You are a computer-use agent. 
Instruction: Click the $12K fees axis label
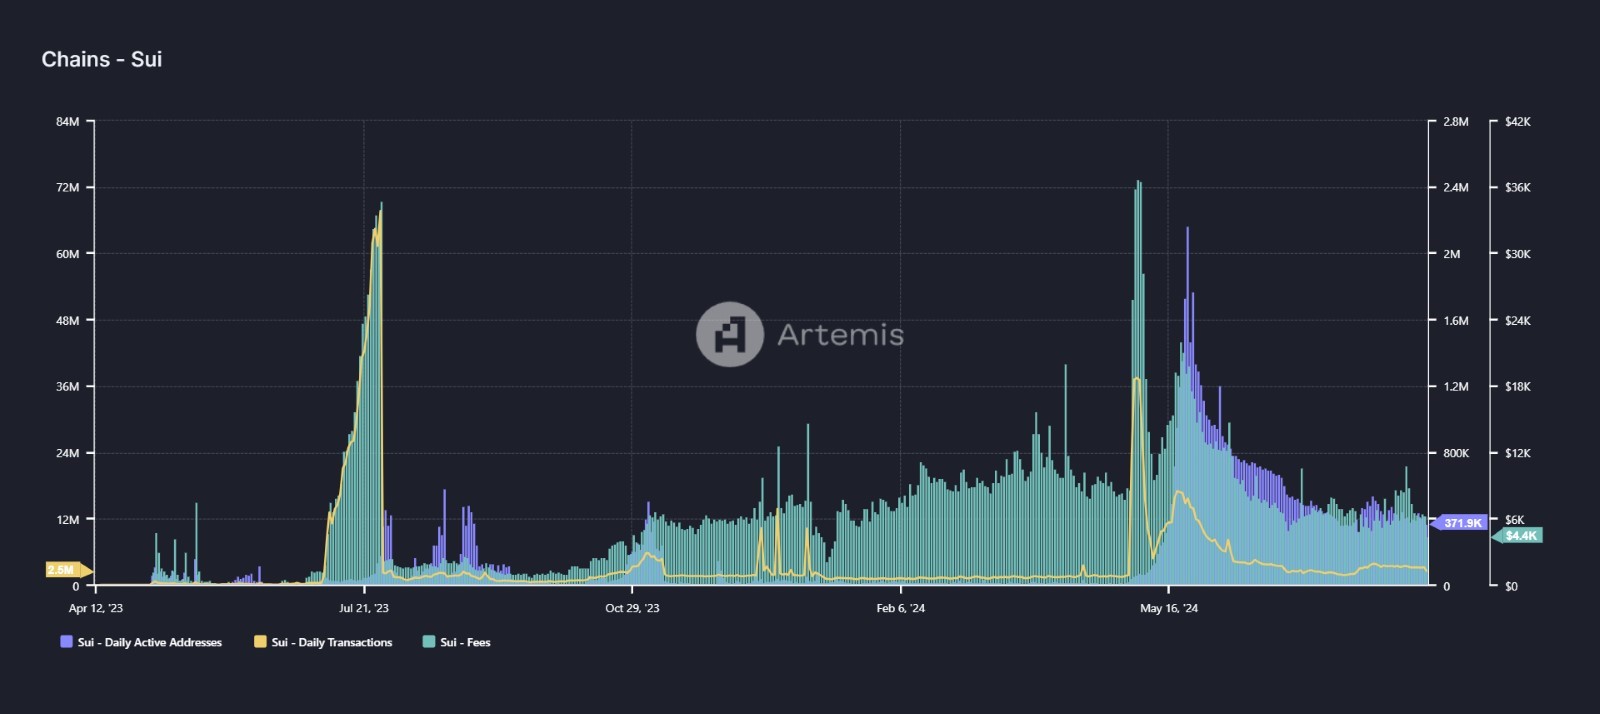click(x=1518, y=453)
